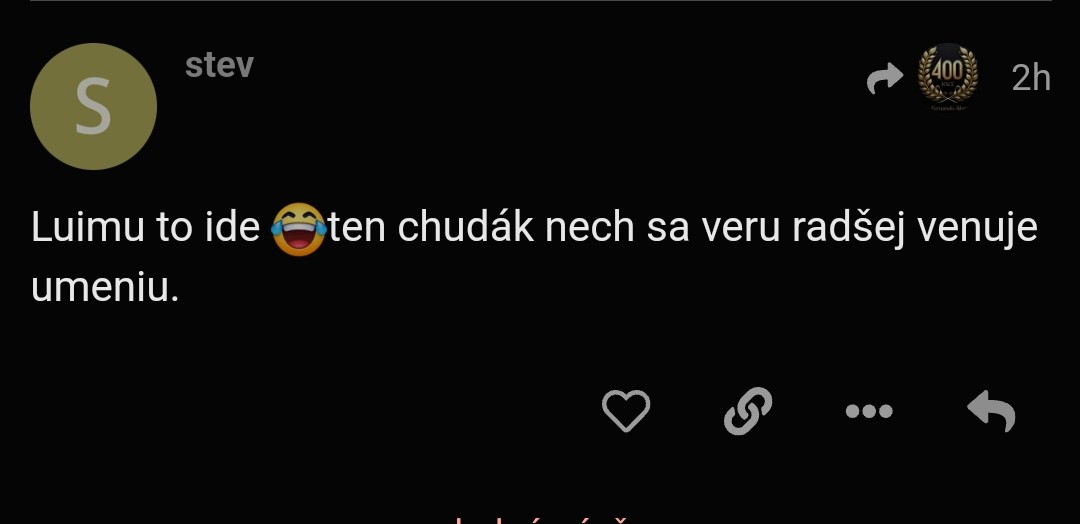
Task: Jump to the parent comment via the 400 avatar
Action: pos(948,76)
